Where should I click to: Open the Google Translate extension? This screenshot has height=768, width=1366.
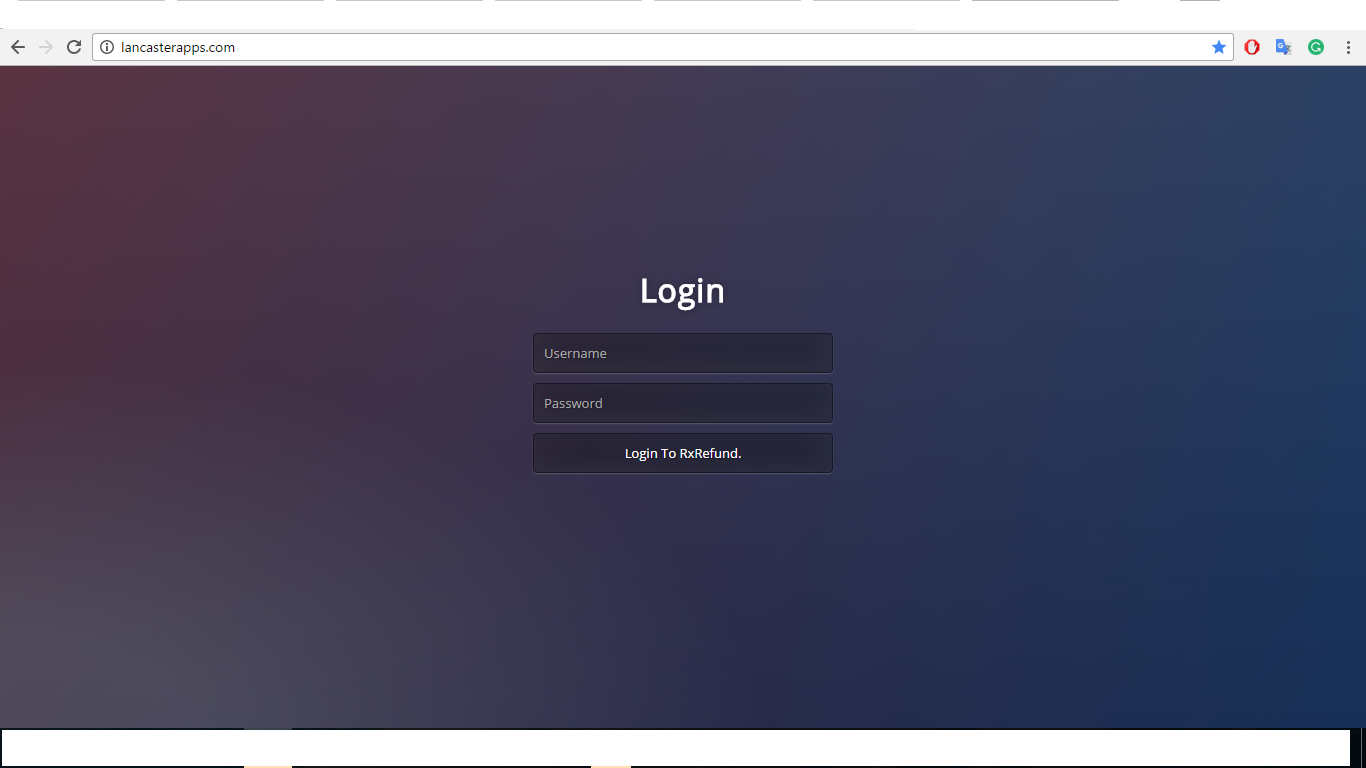point(1284,47)
